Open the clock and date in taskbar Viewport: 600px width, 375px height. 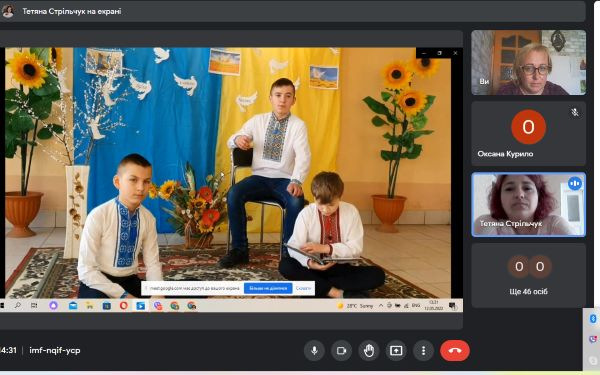pyautogui.click(x=434, y=305)
